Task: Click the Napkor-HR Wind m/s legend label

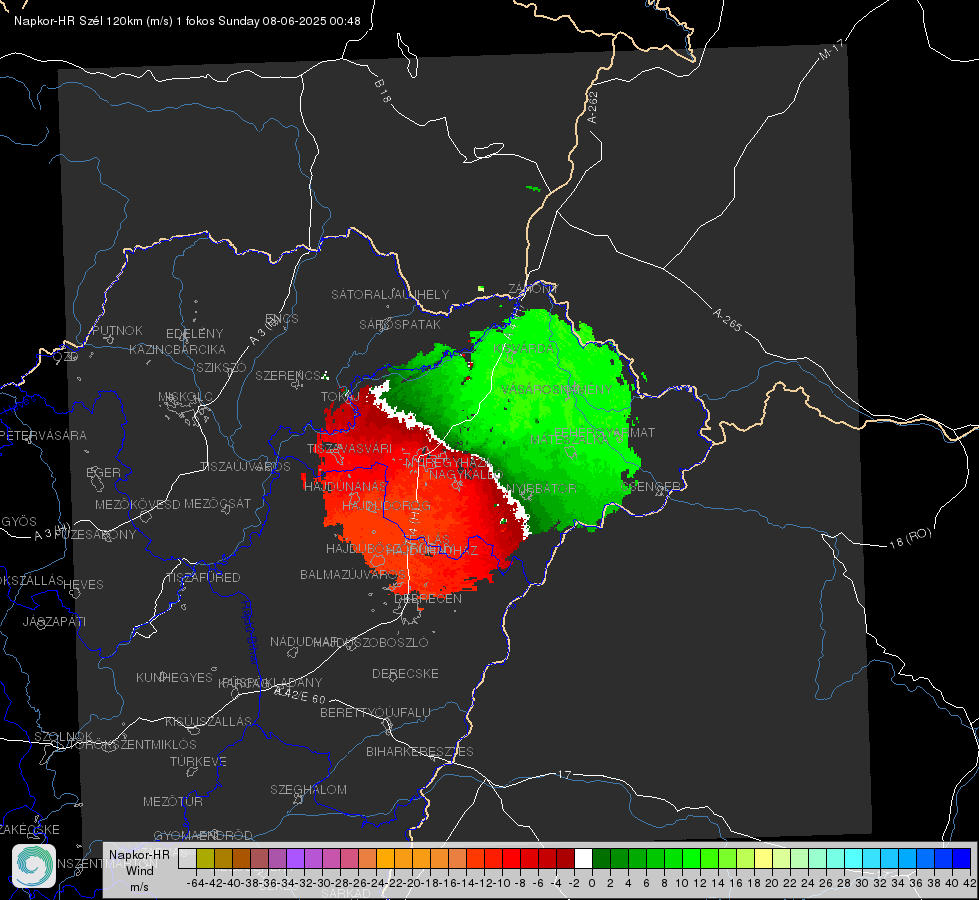Action: pos(139,870)
